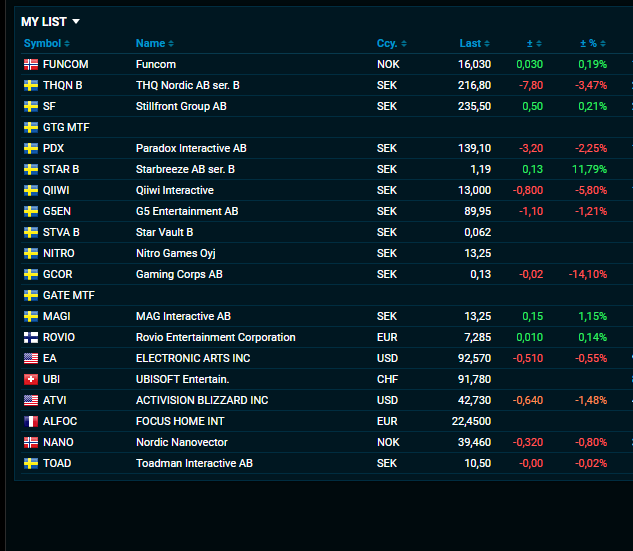Select the GTG MTF symbol
The height and width of the screenshot is (551, 633).
(66, 127)
